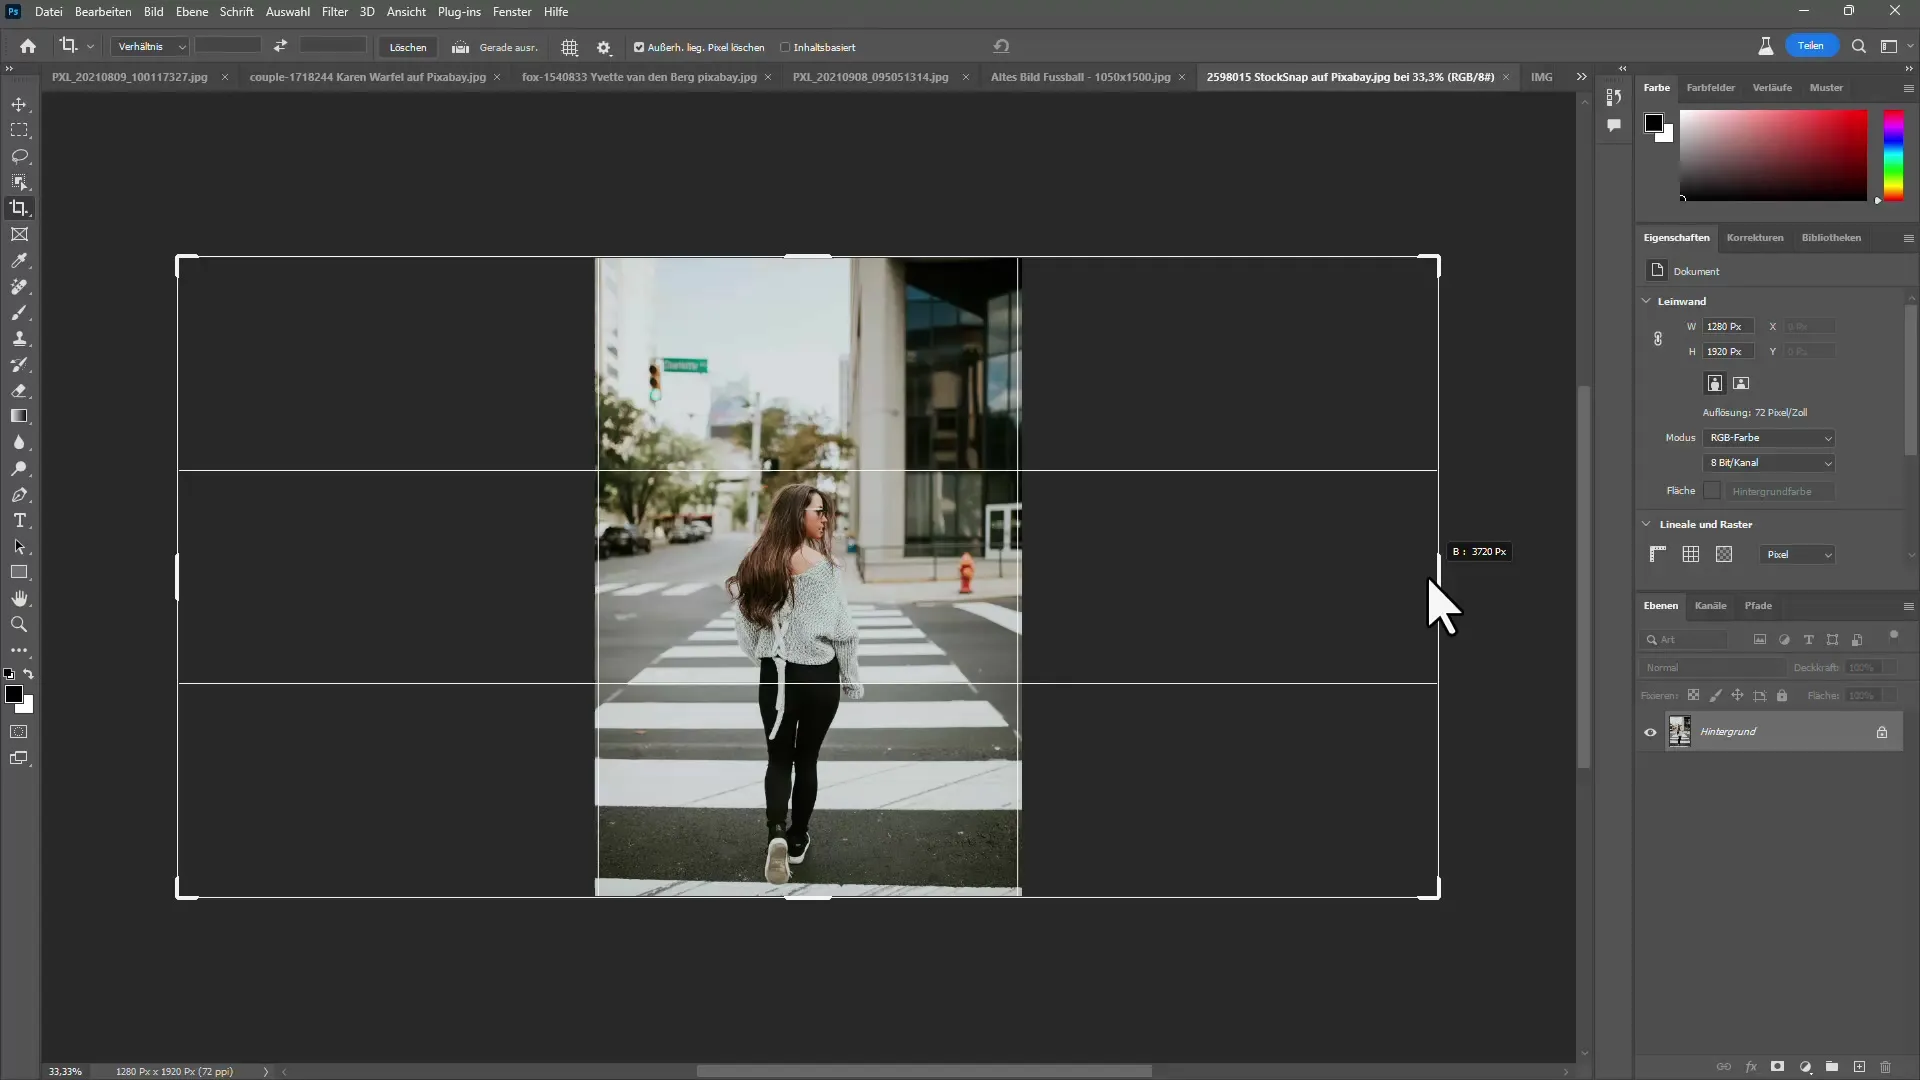The width and height of the screenshot is (1920, 1080).
Task: Select the Spot Healing Brush tool
Action: coord(19,286)
